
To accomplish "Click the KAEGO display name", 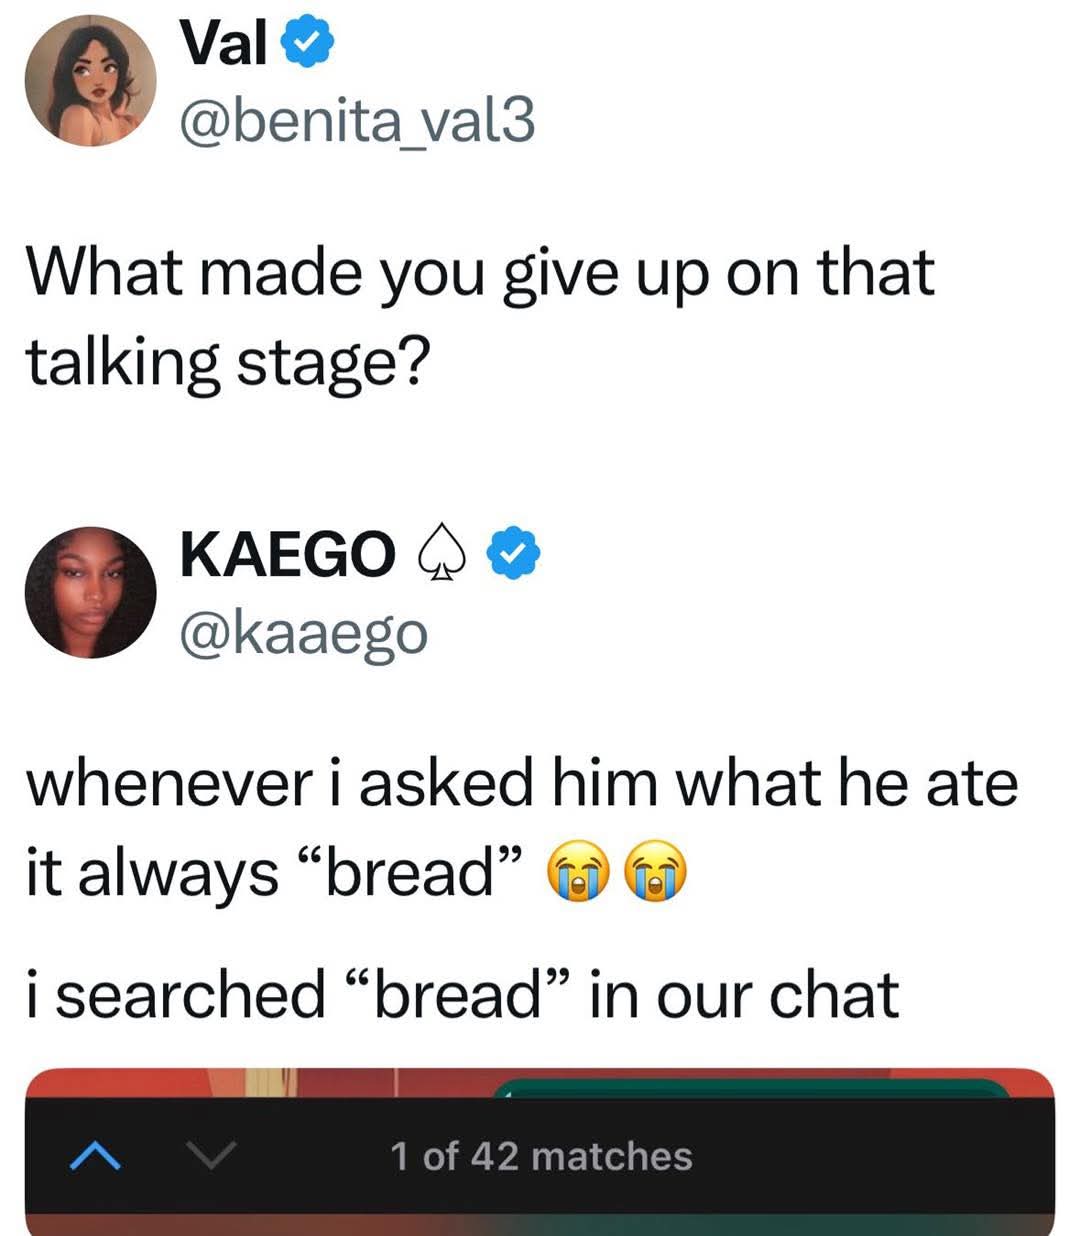I will [x=287, y=554].
